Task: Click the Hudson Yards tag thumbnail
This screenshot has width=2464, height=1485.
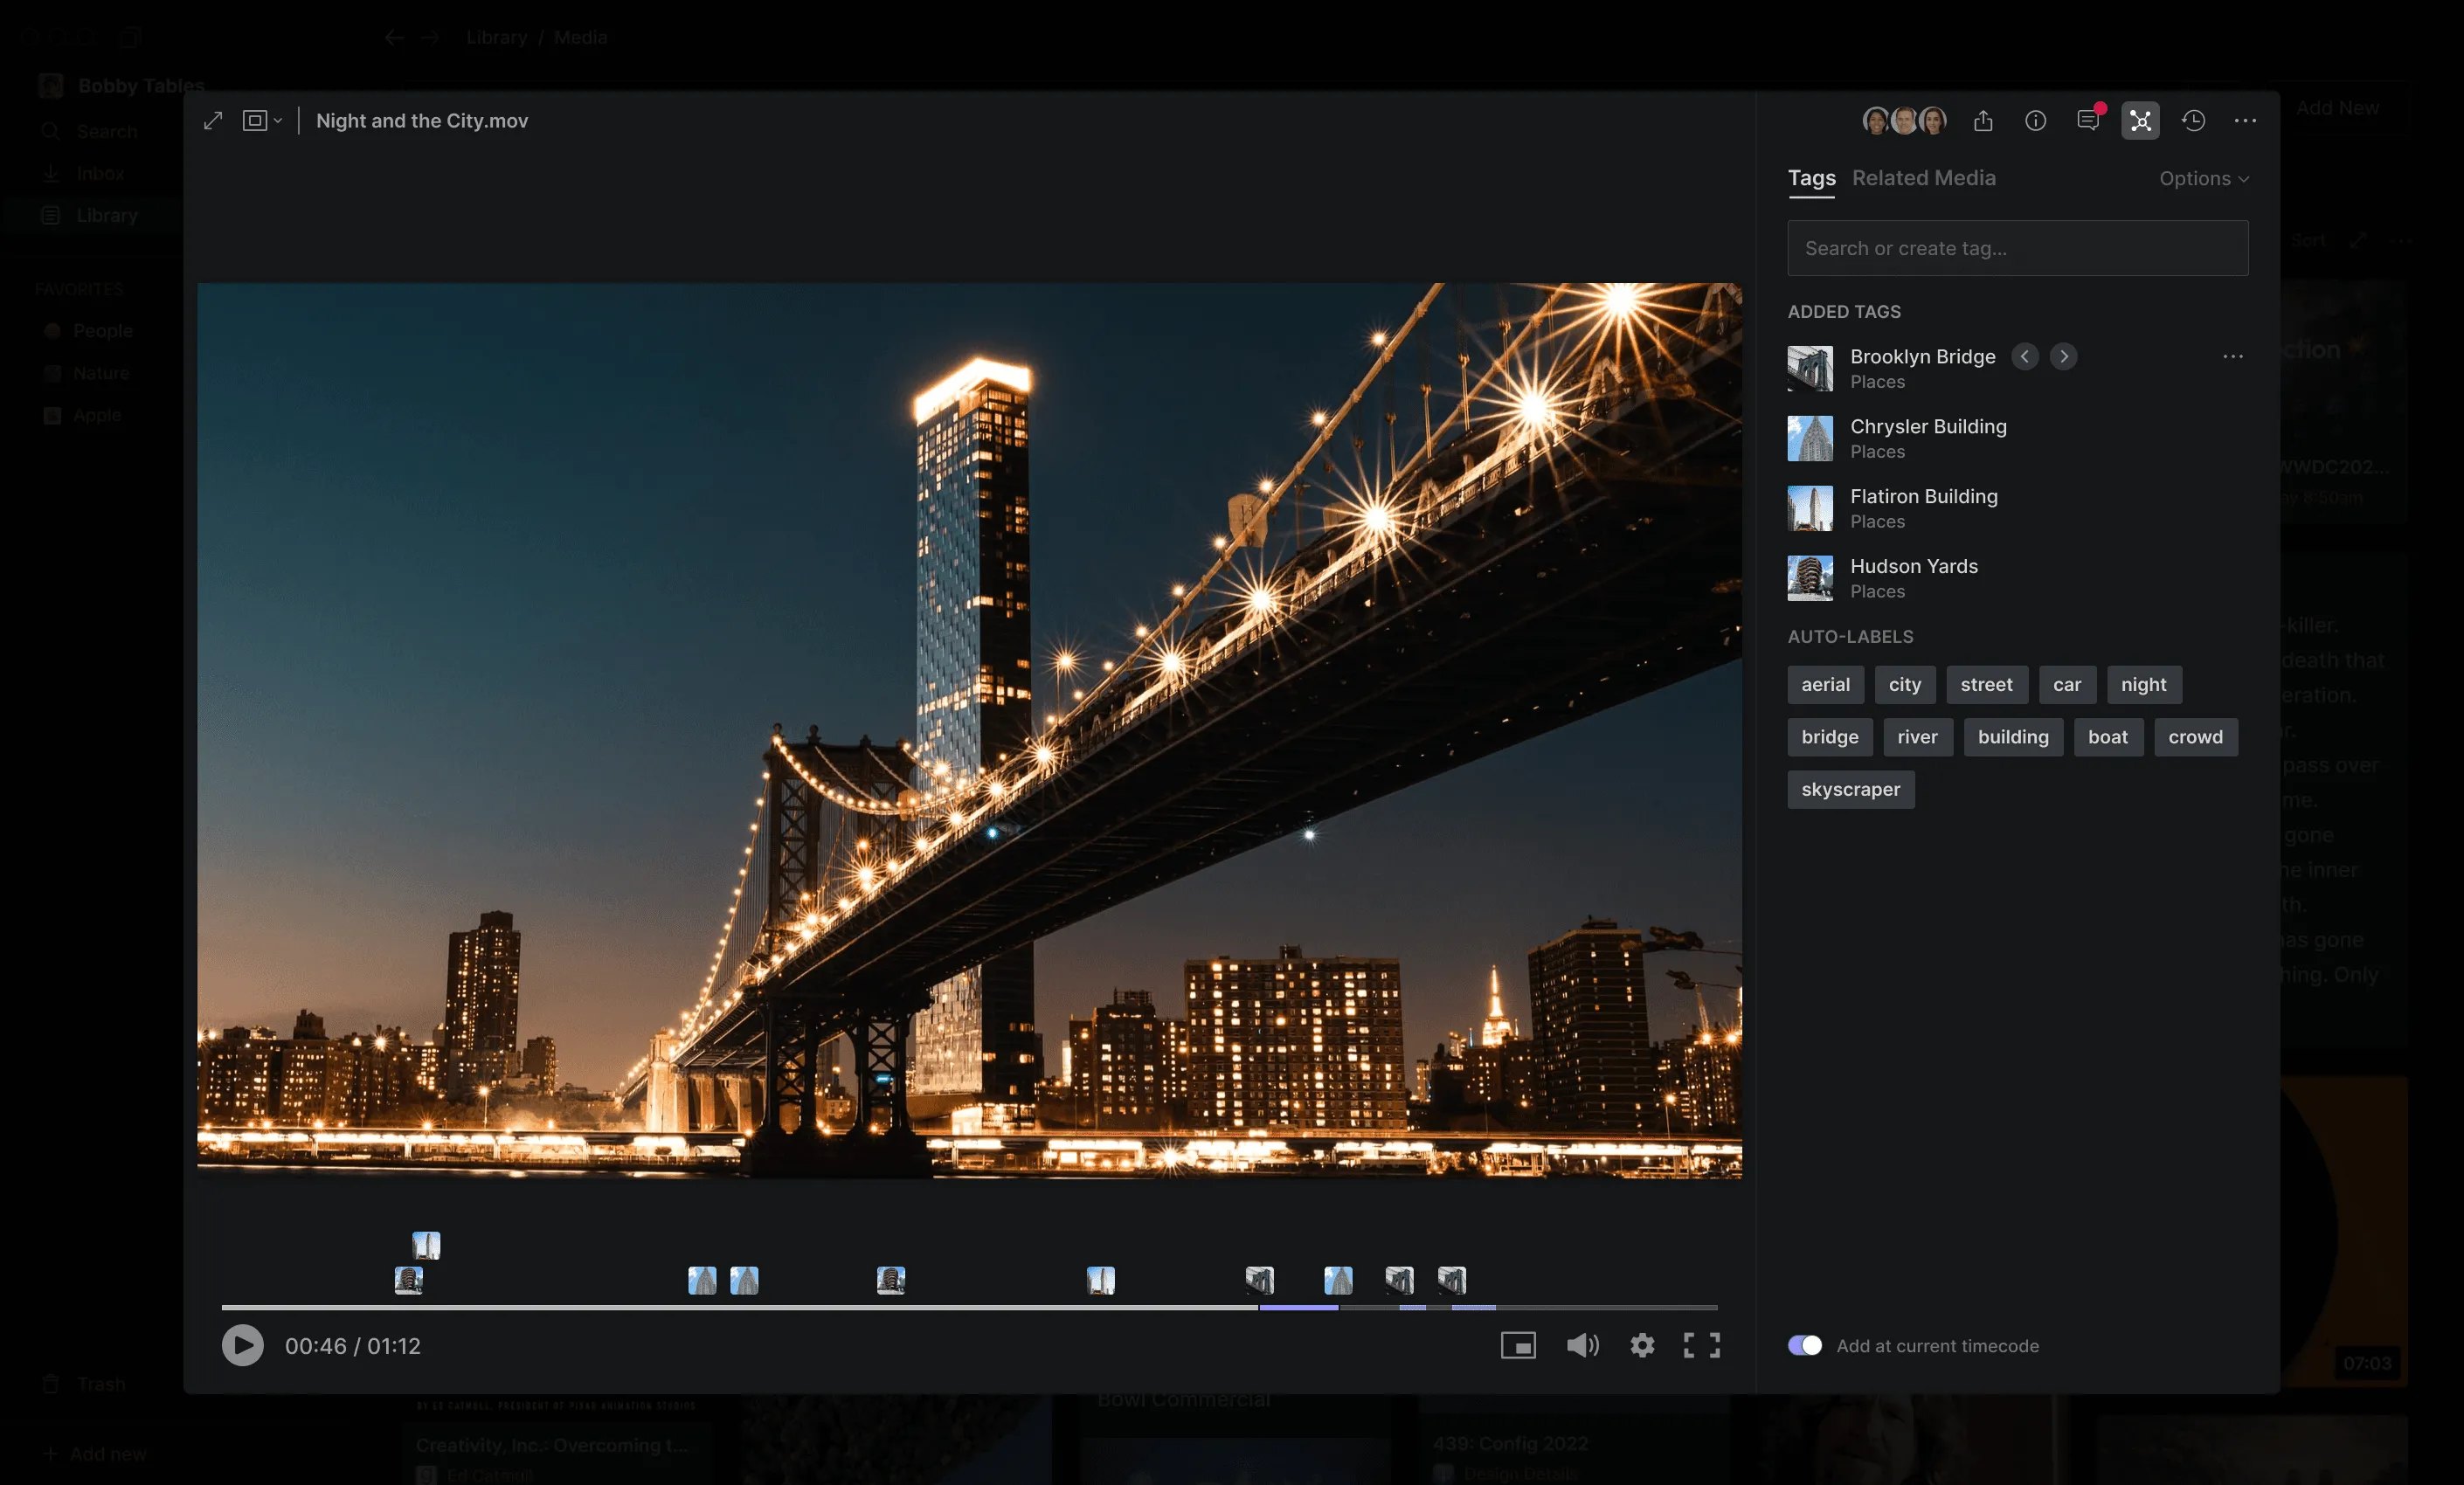Action: click(1810, 578)
